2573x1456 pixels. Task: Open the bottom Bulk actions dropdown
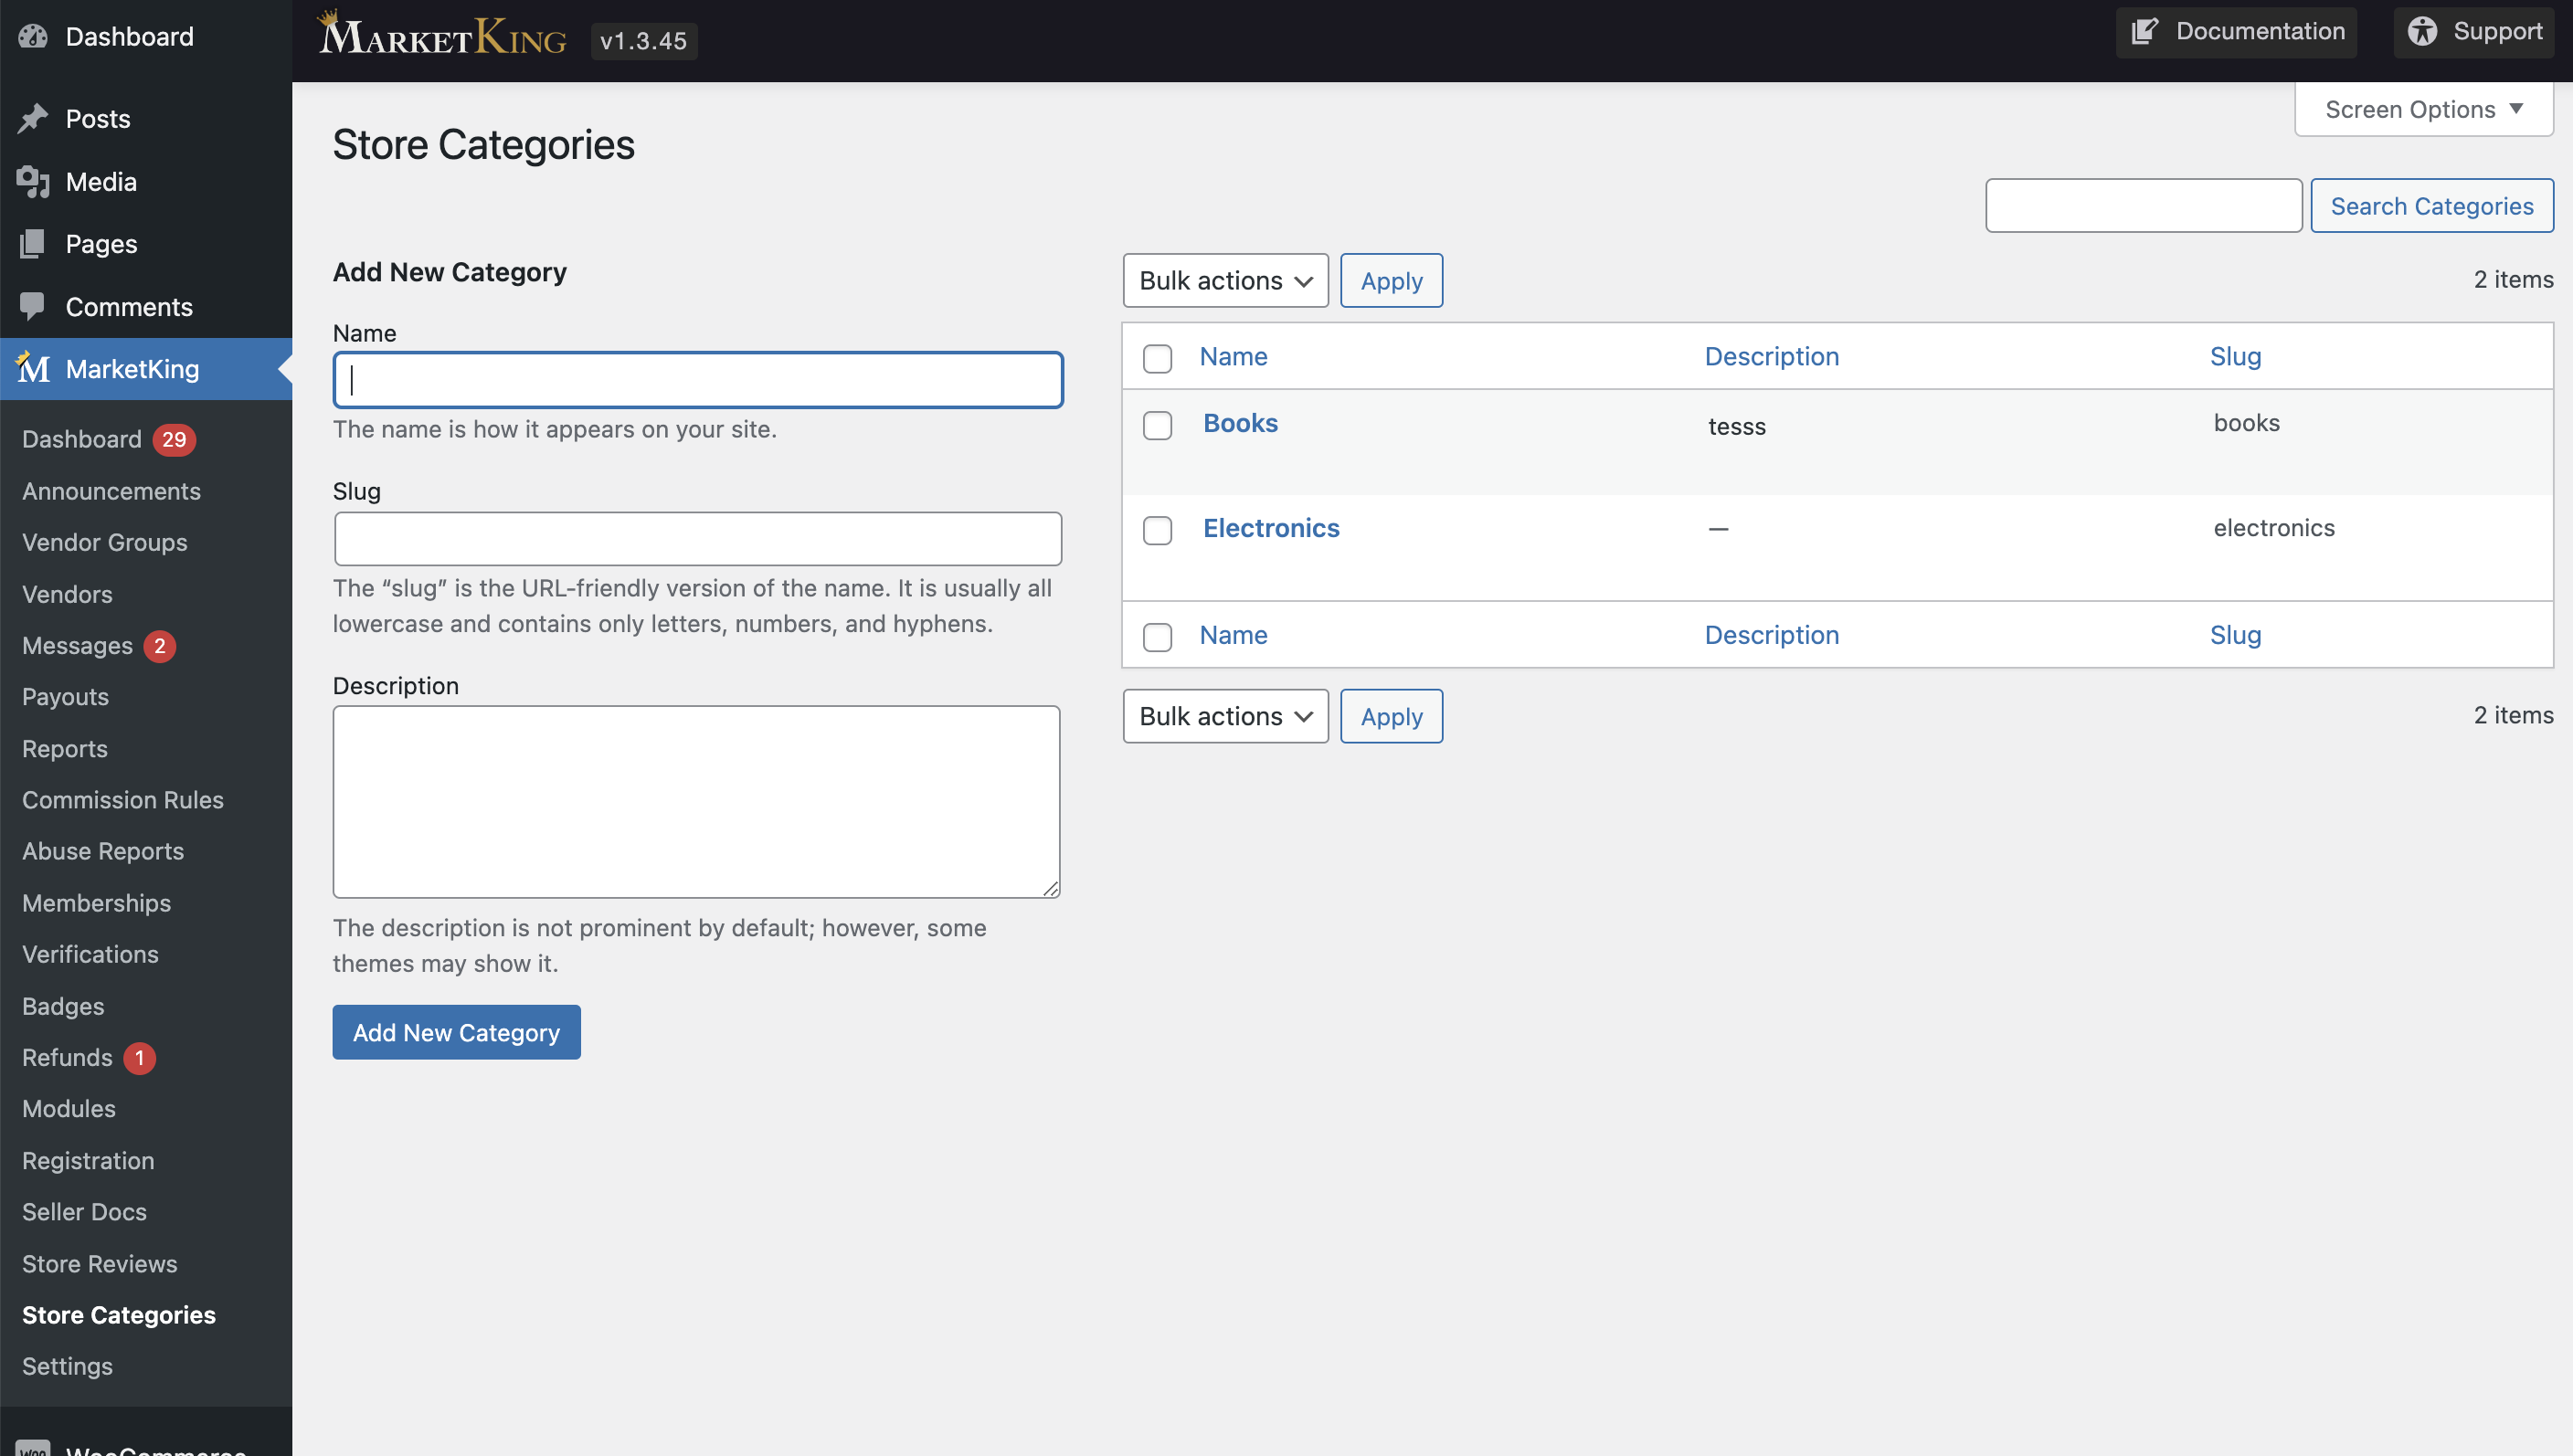coord(1225,717)
